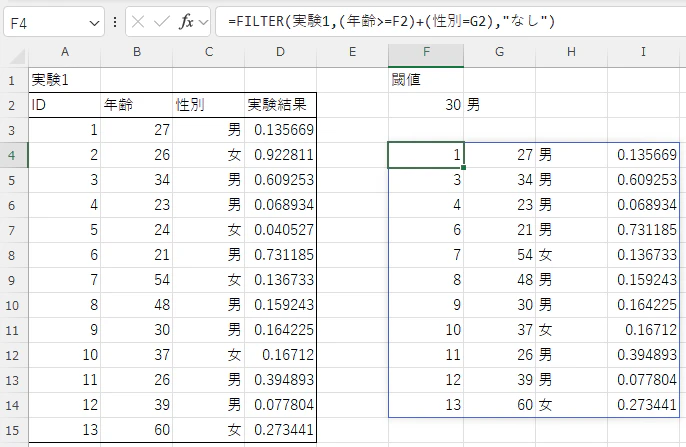Click filtered result G14 age 60
Screen dimensions: 686x447
point(500,405)
